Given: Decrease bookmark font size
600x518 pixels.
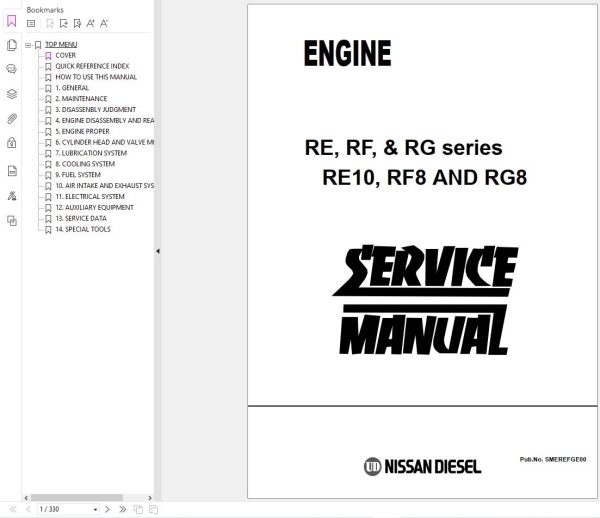Looking at the screenshot, I should 104,24.
